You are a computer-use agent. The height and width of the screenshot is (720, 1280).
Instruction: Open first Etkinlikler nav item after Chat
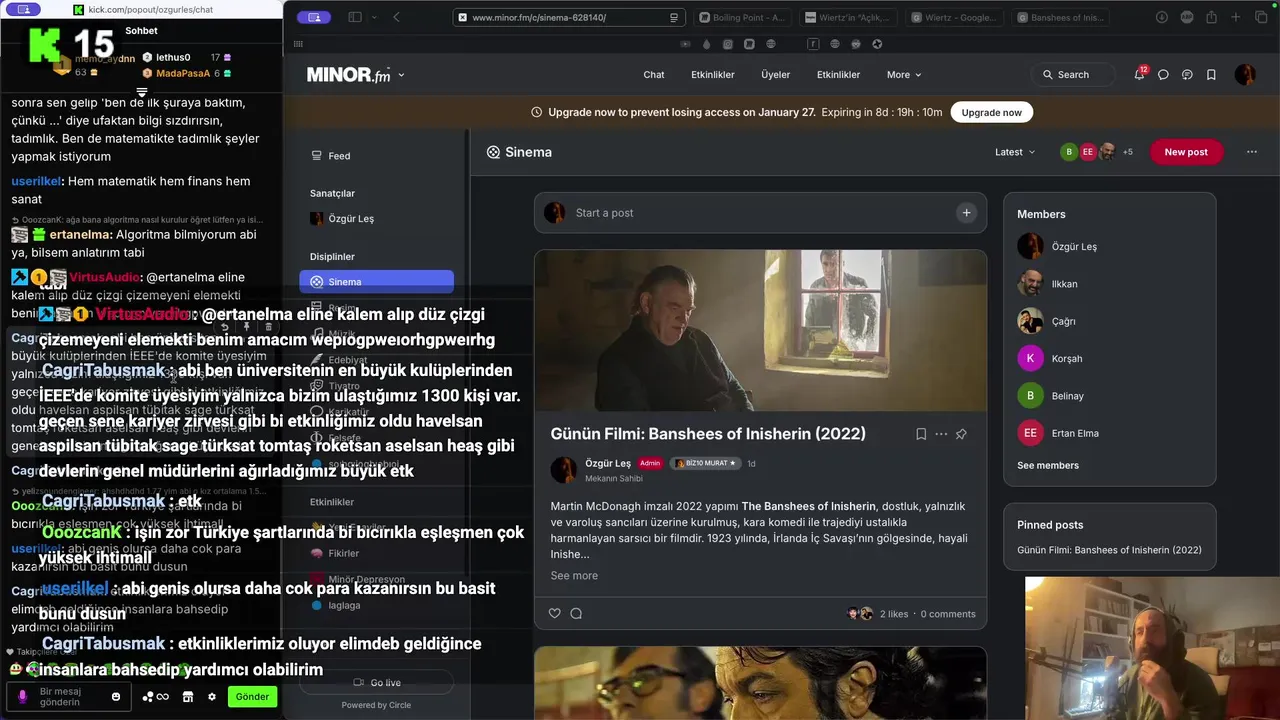(x=713, y=75)
